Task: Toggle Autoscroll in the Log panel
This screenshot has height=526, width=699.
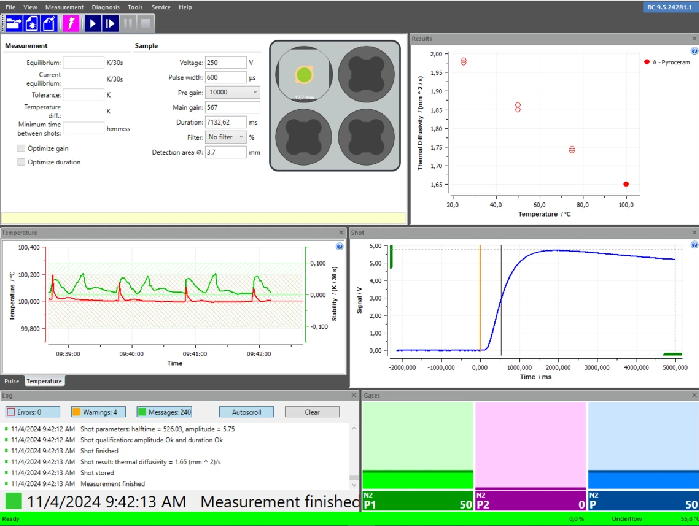Action: (247, 412)
